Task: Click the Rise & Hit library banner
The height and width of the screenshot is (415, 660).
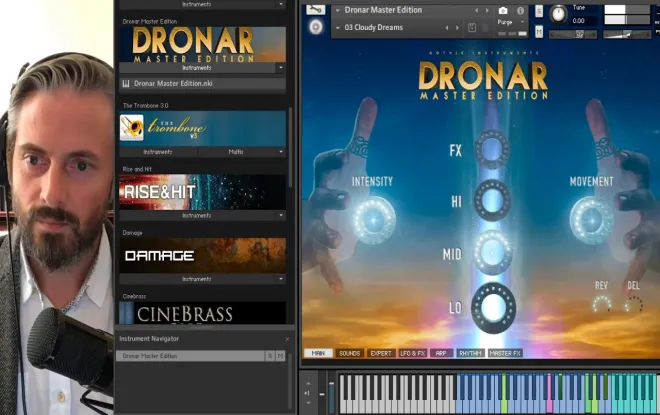Action: pos(202,192)
